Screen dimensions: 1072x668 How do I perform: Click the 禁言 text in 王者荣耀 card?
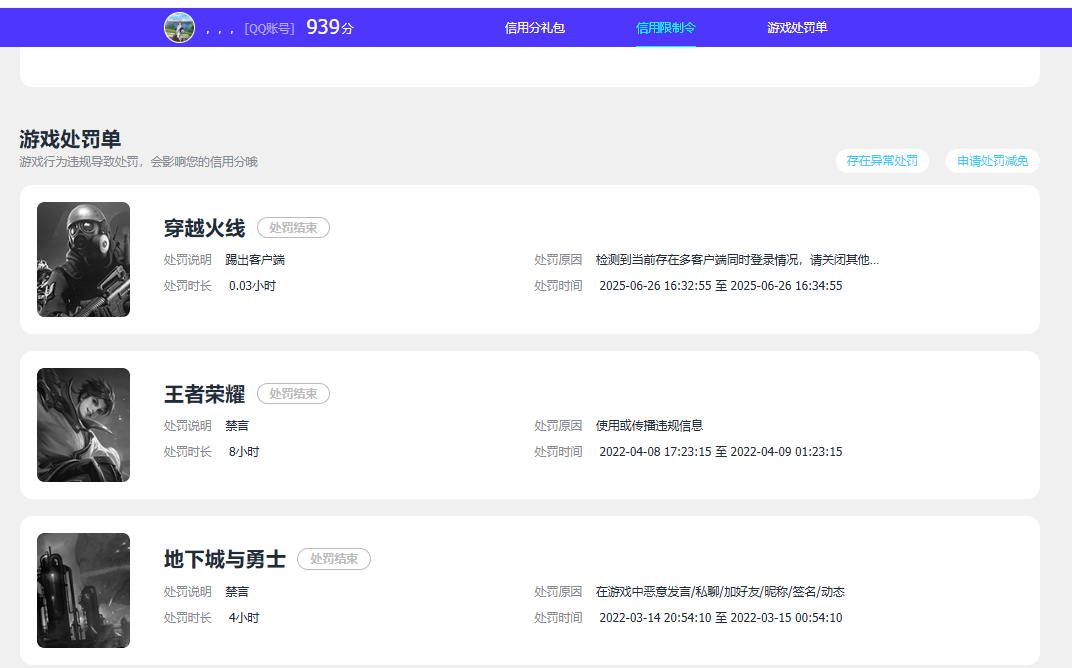coord(237,426)
